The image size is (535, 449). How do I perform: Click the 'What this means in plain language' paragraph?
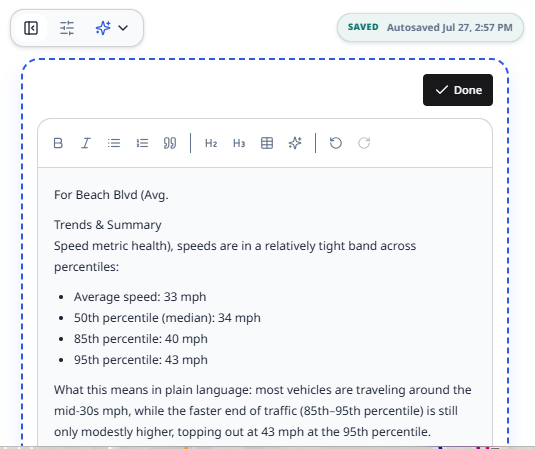(x=263, y=411)
